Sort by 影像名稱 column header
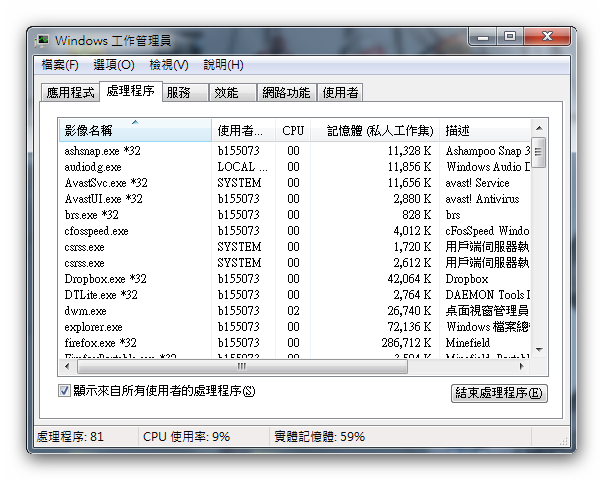The height and width of the screenshot is (481, 604). click(x=135, y=131)
